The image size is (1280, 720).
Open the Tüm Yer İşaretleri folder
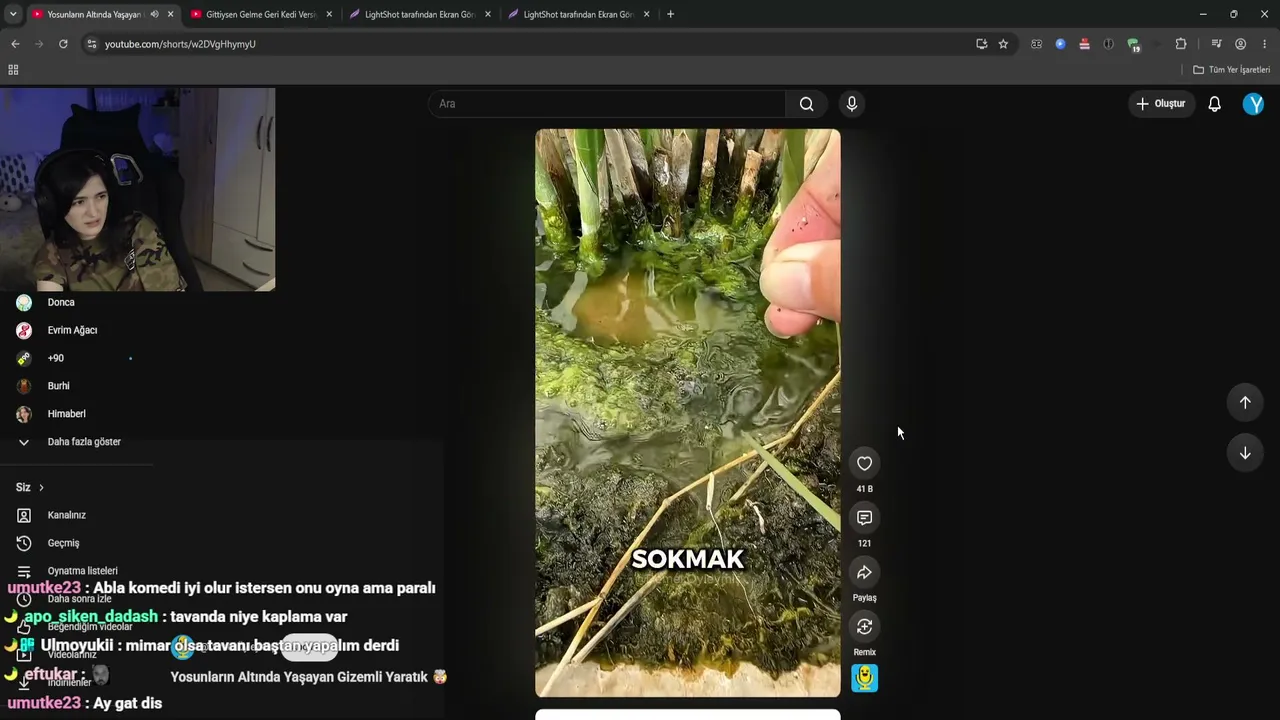click(x=1231, y=70)
